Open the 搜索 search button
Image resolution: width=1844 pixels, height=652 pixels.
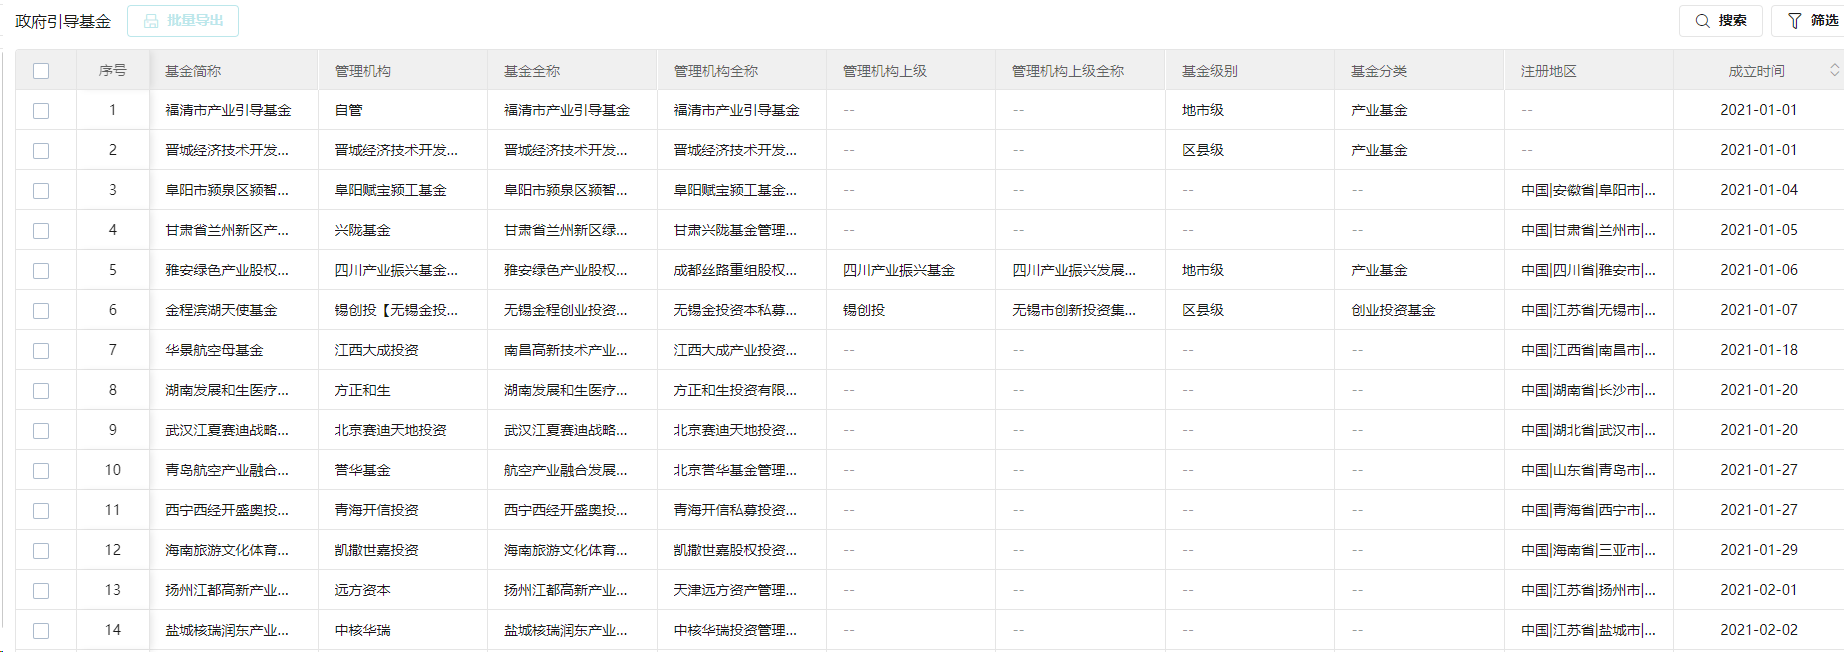1720,21
